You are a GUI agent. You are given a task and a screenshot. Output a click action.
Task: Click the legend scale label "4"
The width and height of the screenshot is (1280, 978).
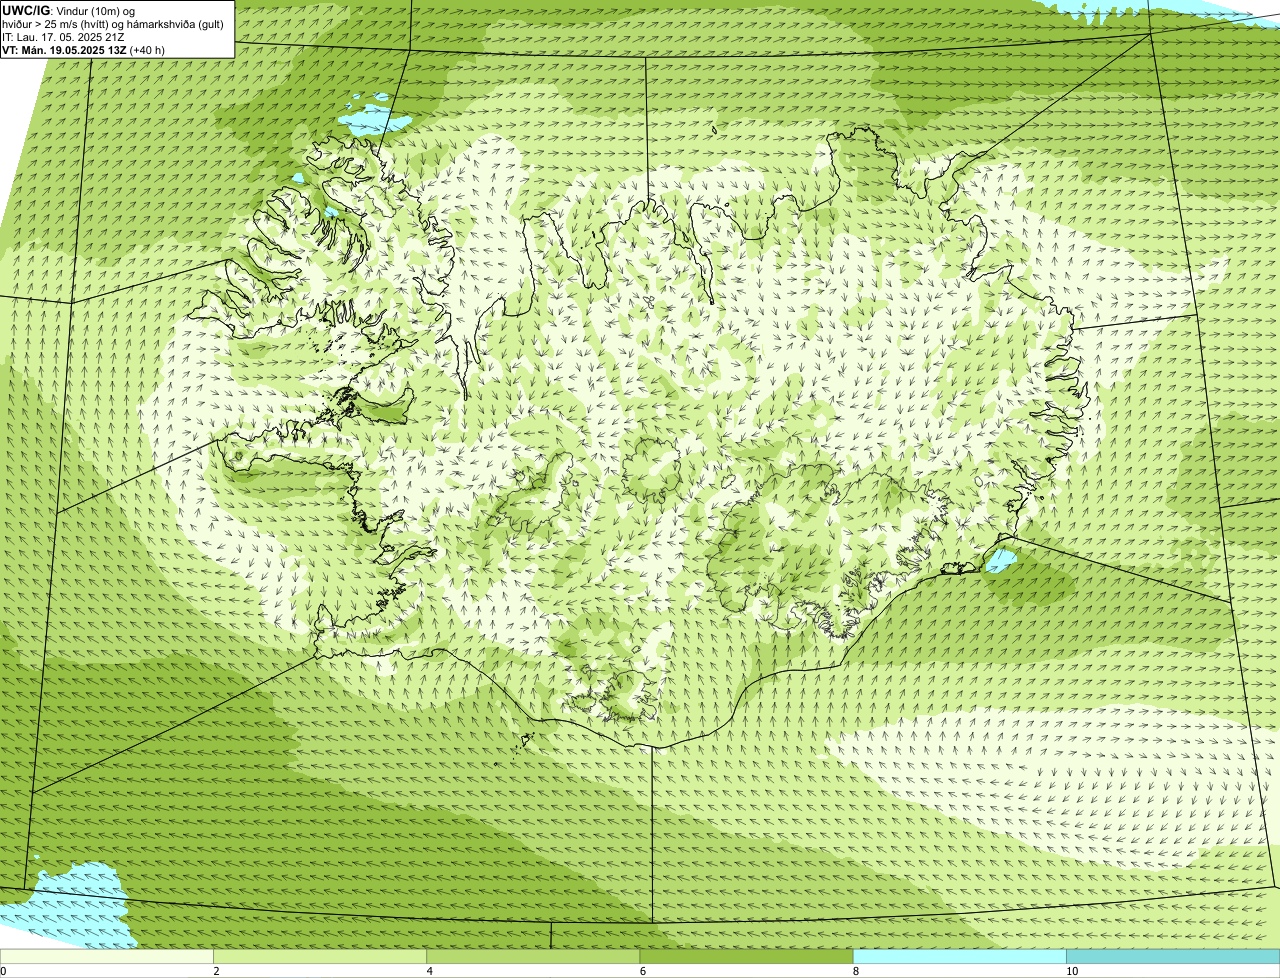click(x=430, y=971)
